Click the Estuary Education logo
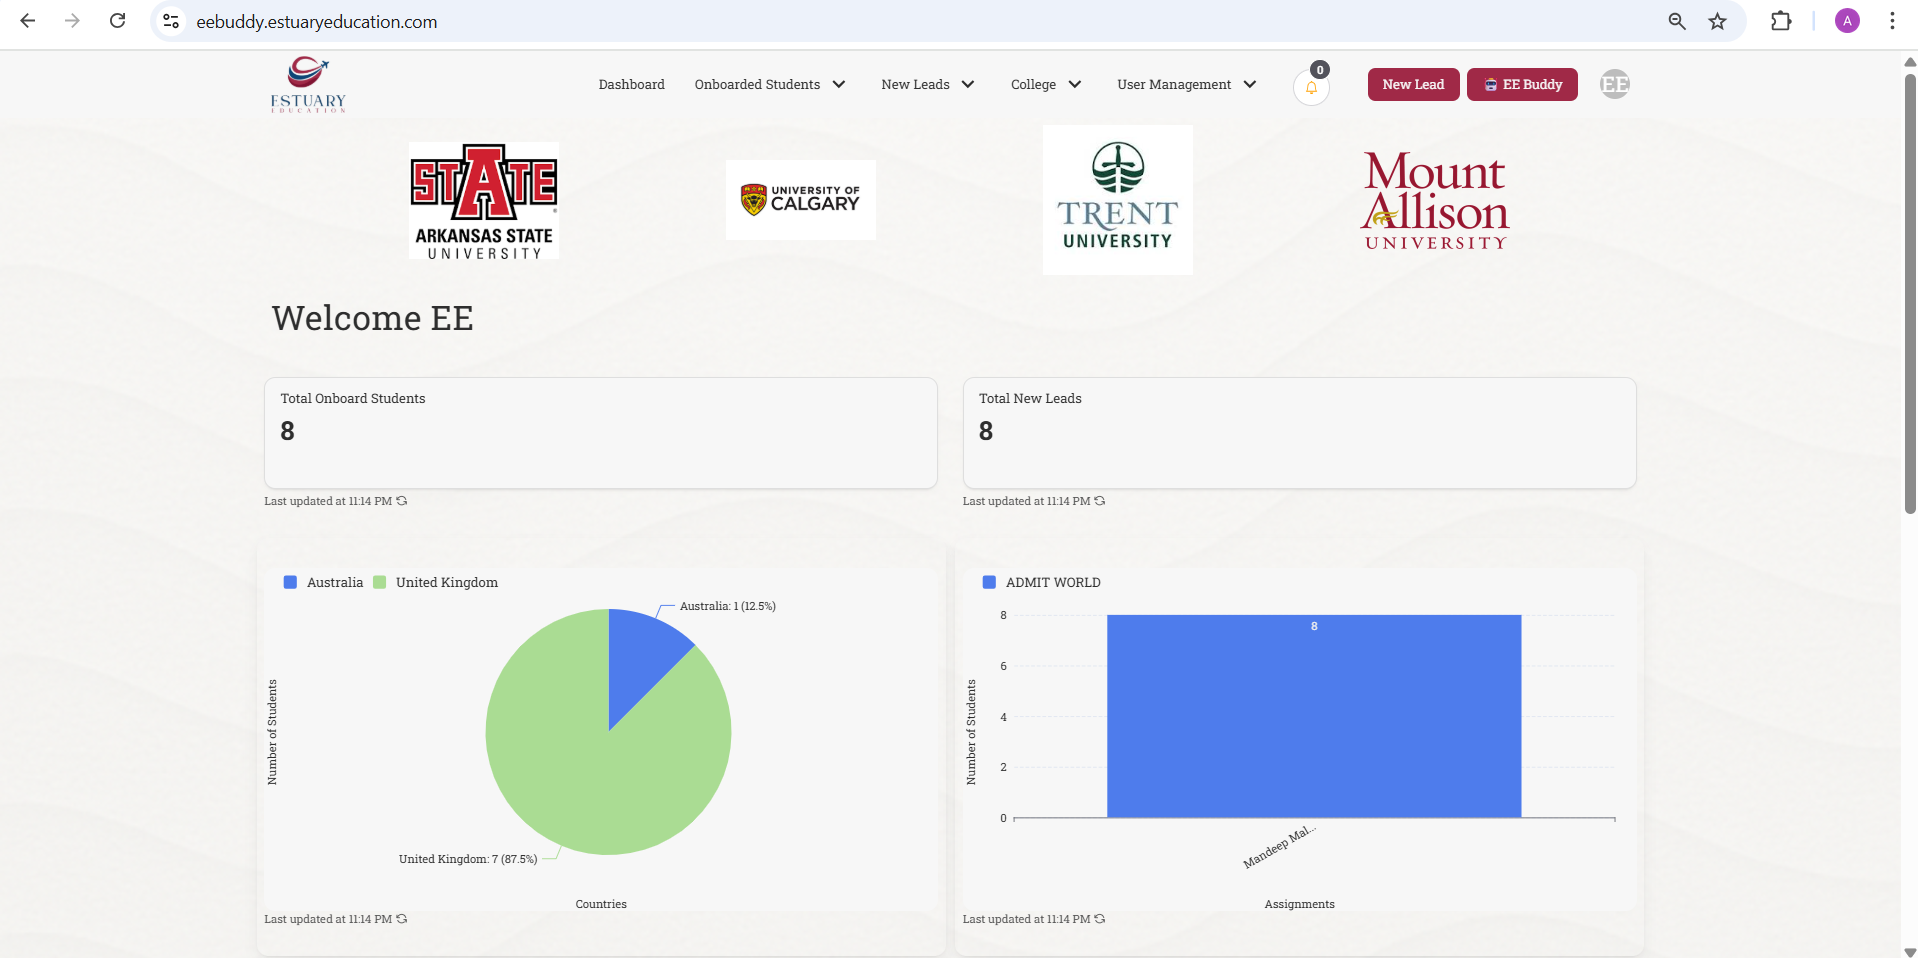 pos(308,85)
